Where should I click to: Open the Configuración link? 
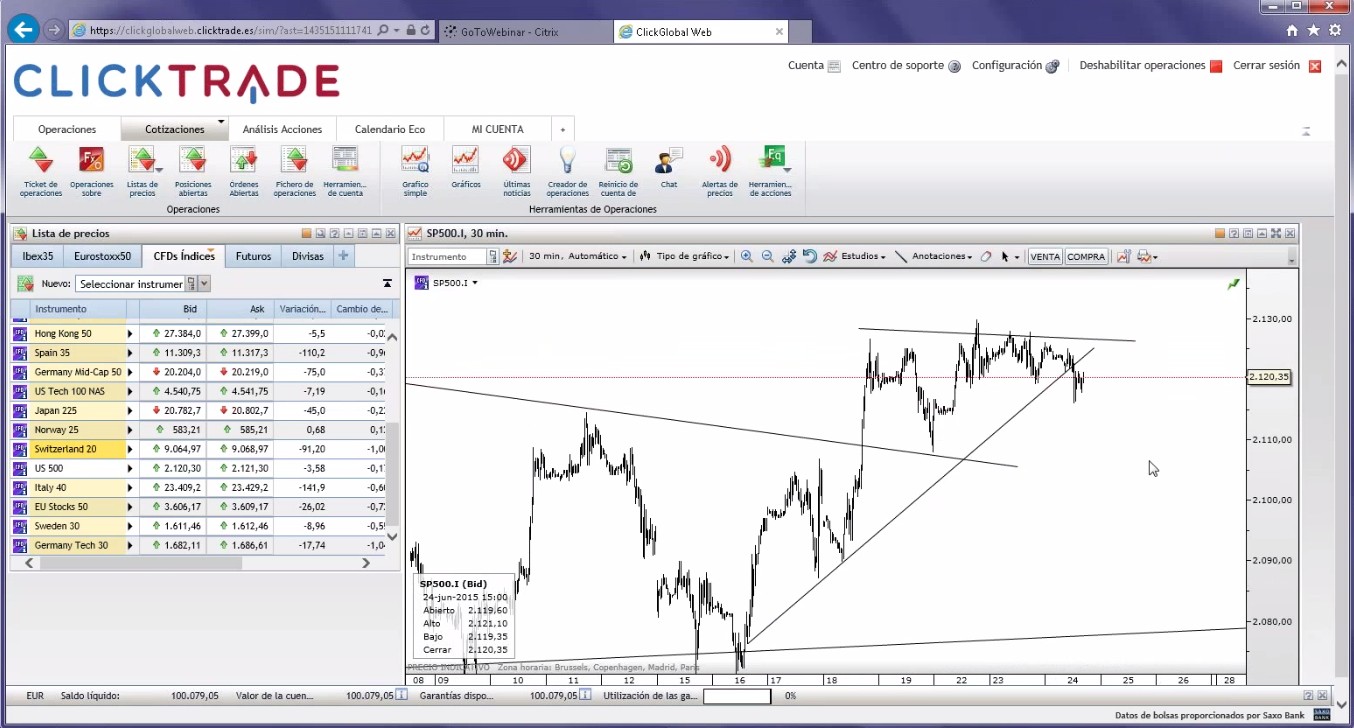pyautogui.click(x=1015, y=66)
